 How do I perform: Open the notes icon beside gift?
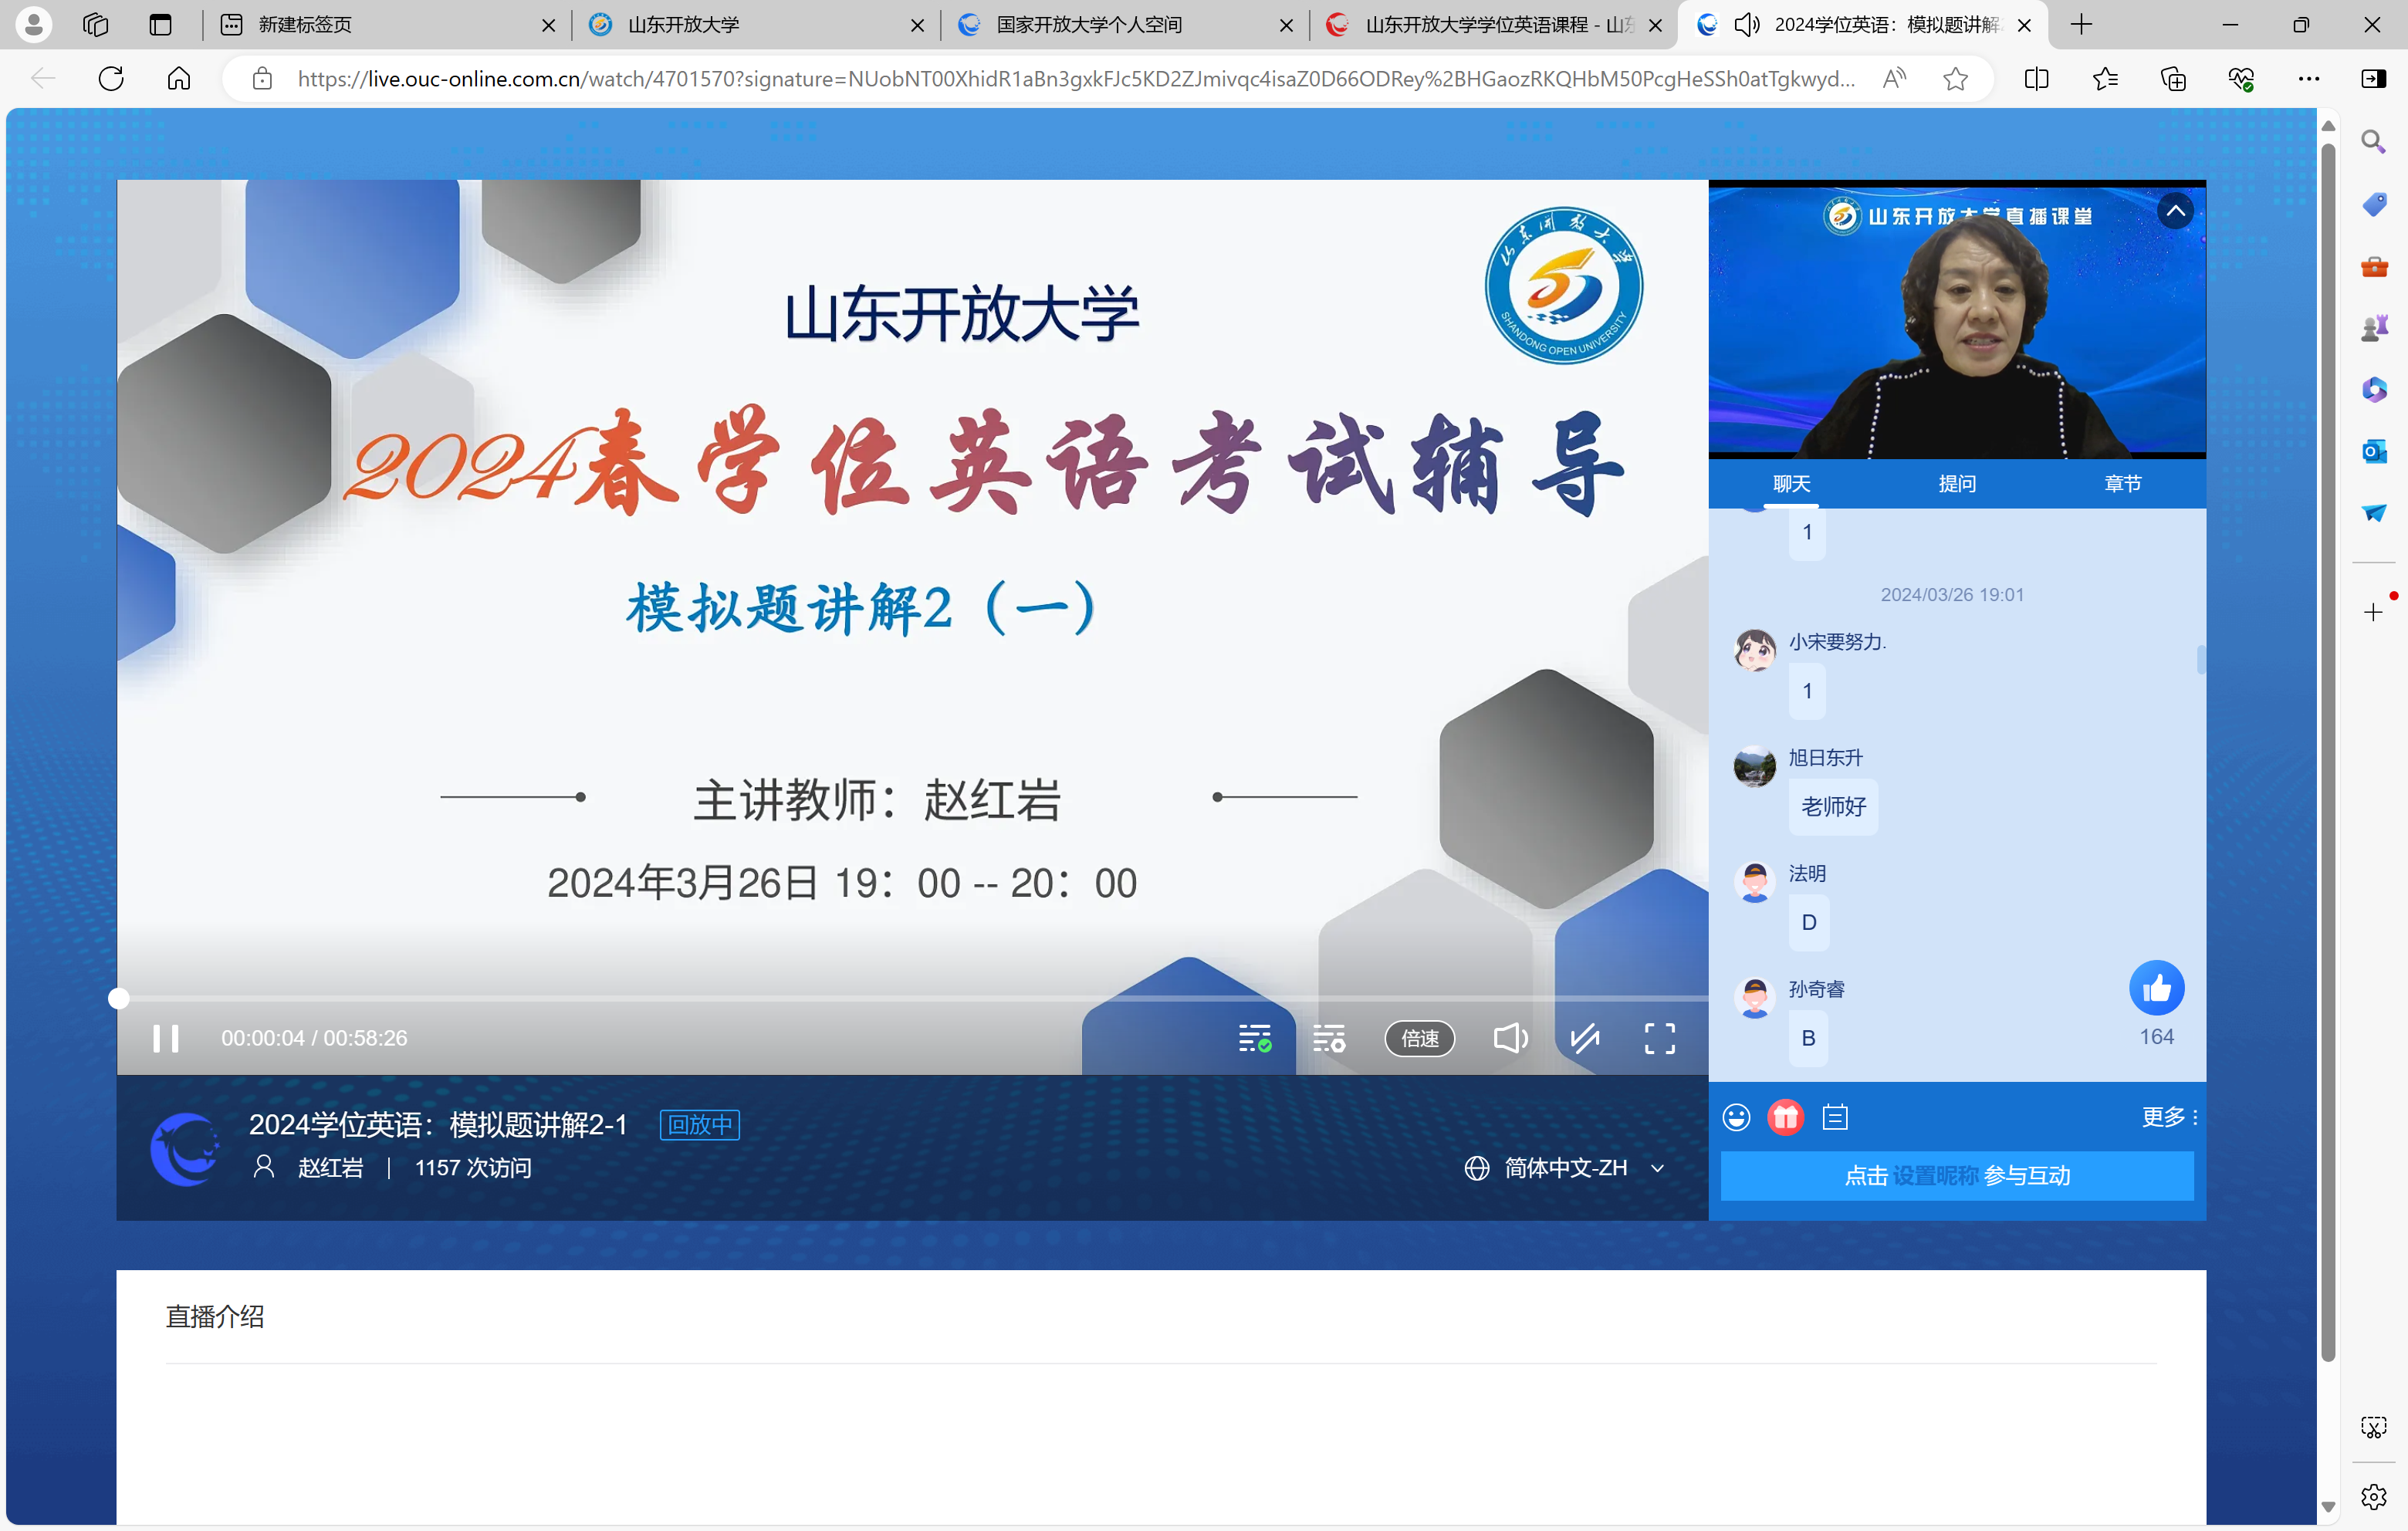pyautogui.click(x=1835, y=1117)
